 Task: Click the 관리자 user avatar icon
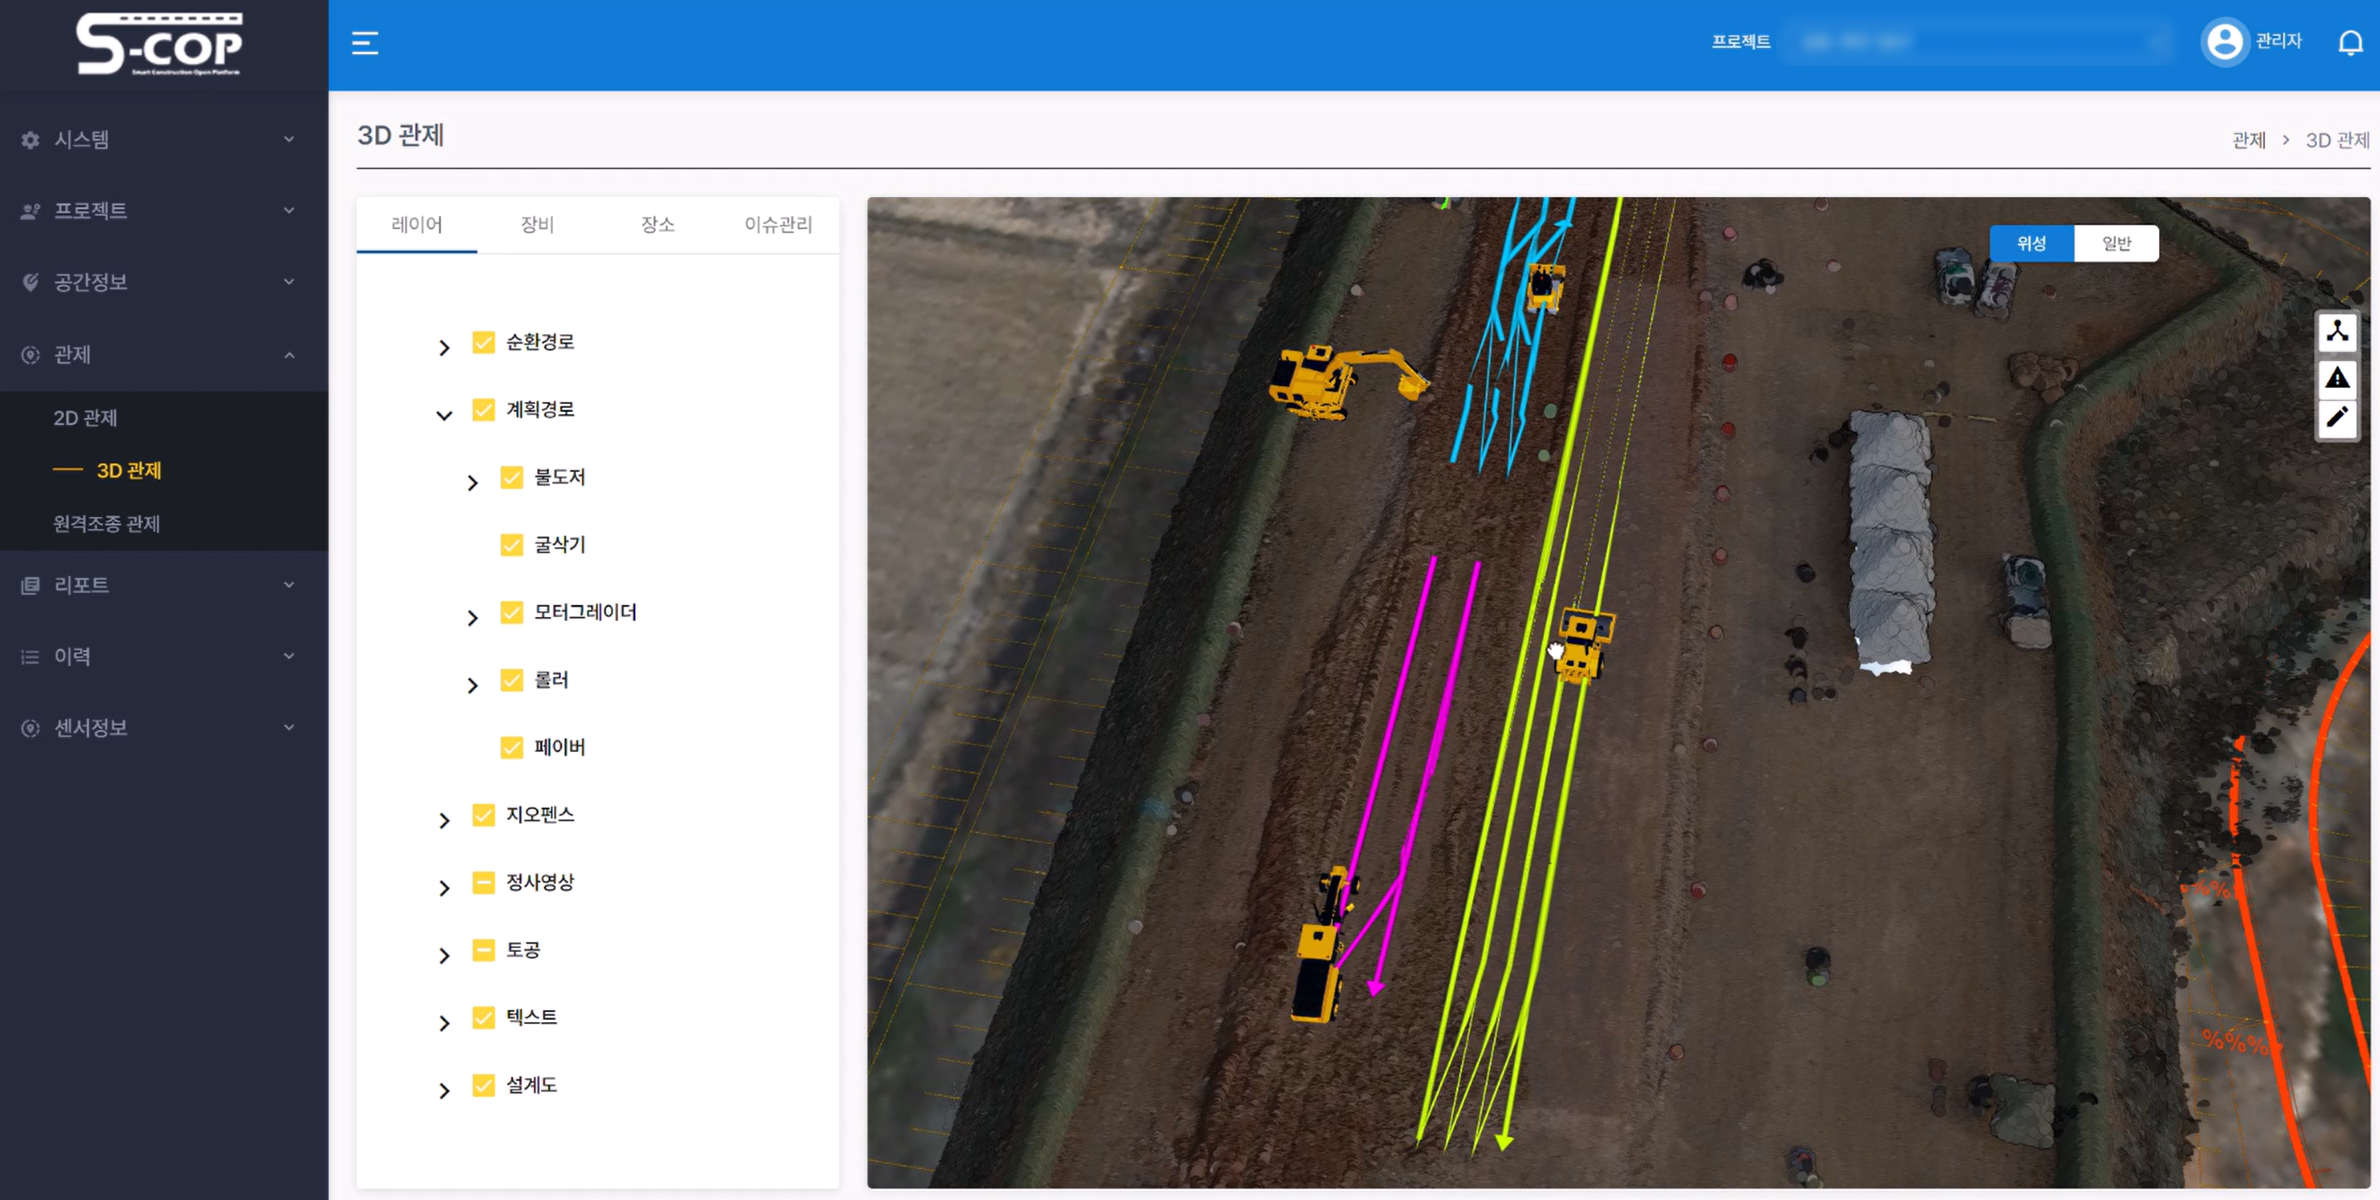[x=2224, y=42]
